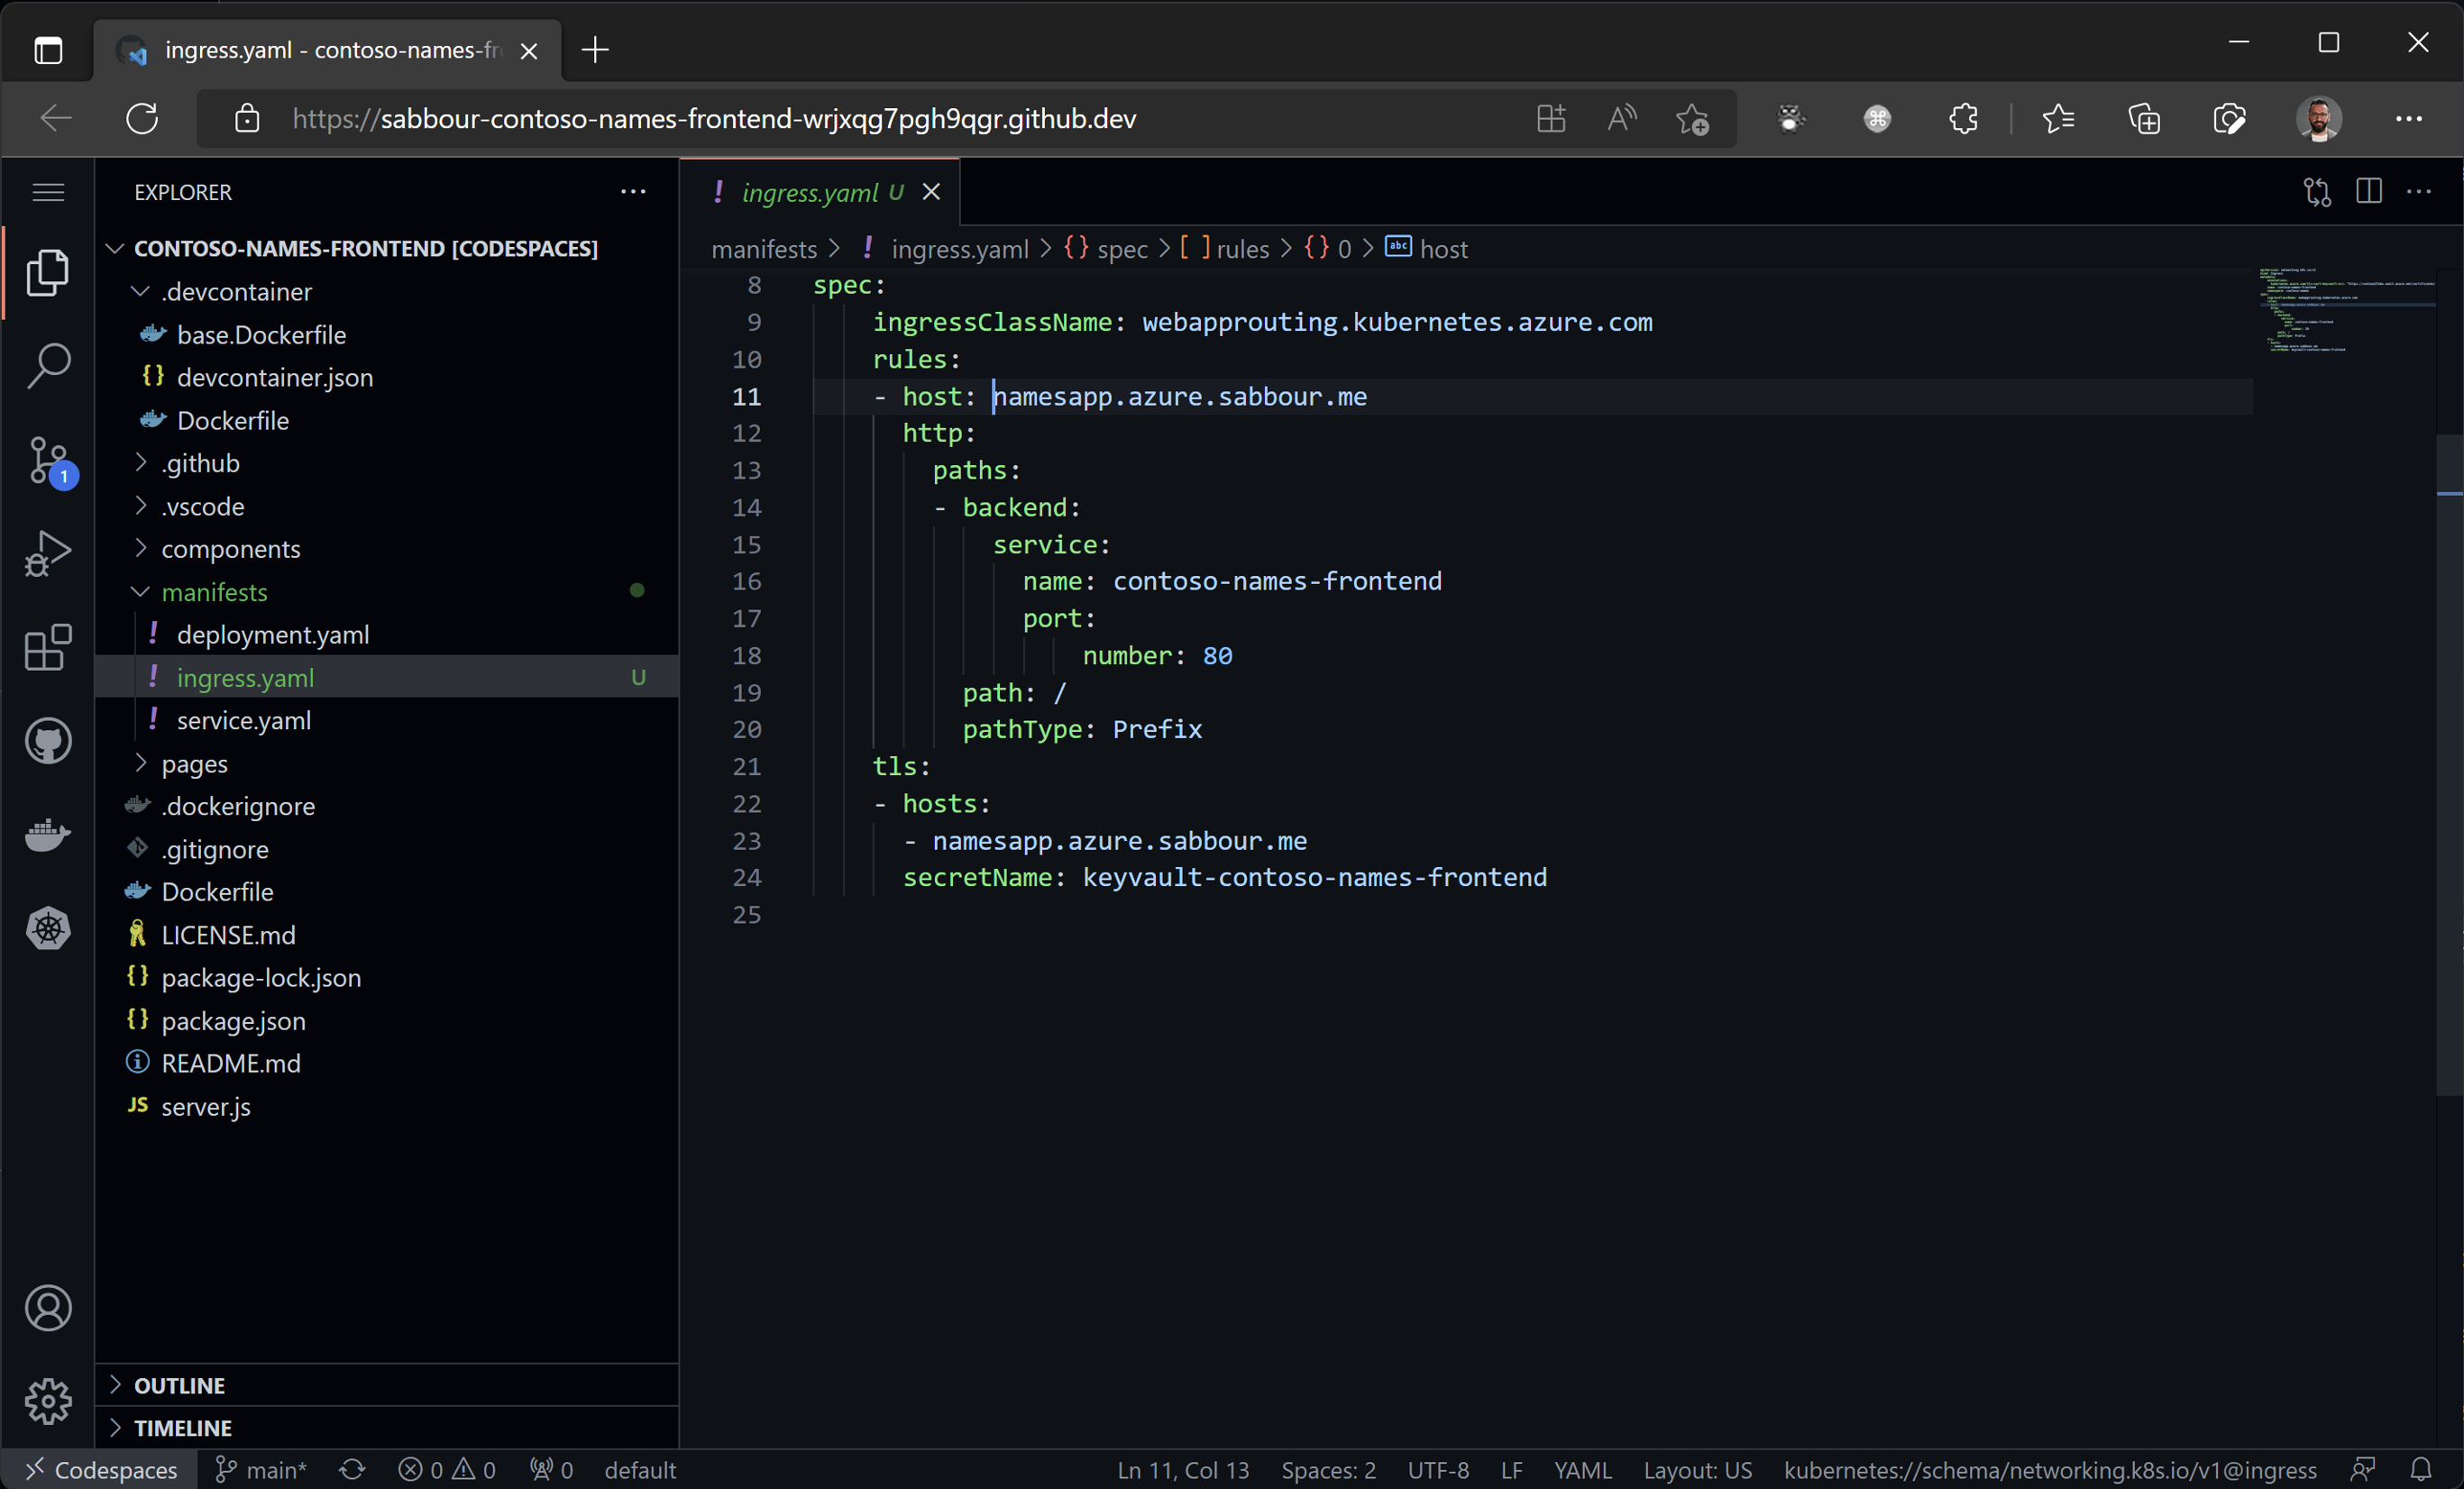The height and width of the screenshot is (1489, 2464).
Task: Open notifications bell in status bar
Action: 2421,1469
